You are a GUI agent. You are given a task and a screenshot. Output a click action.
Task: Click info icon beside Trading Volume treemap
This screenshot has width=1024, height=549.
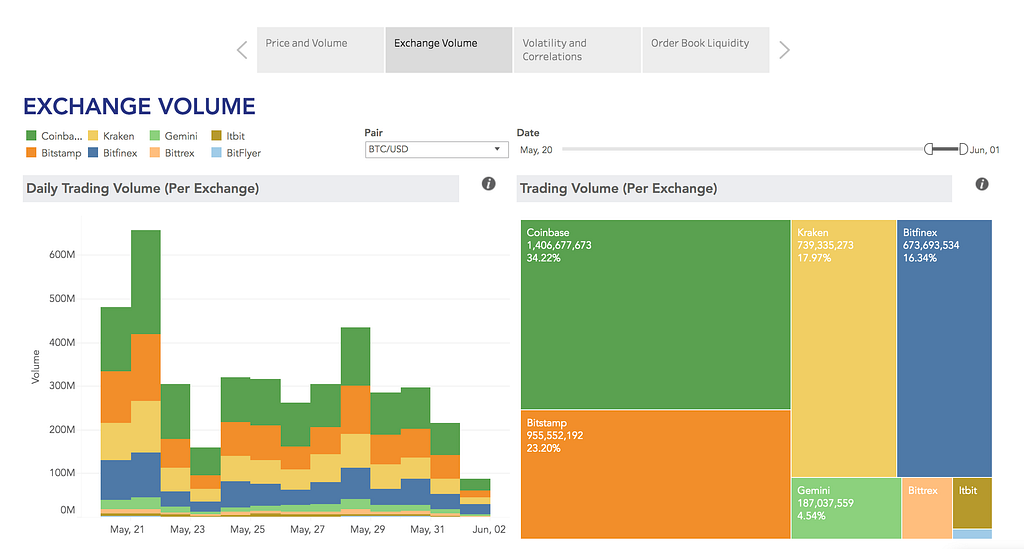(982, 184)
